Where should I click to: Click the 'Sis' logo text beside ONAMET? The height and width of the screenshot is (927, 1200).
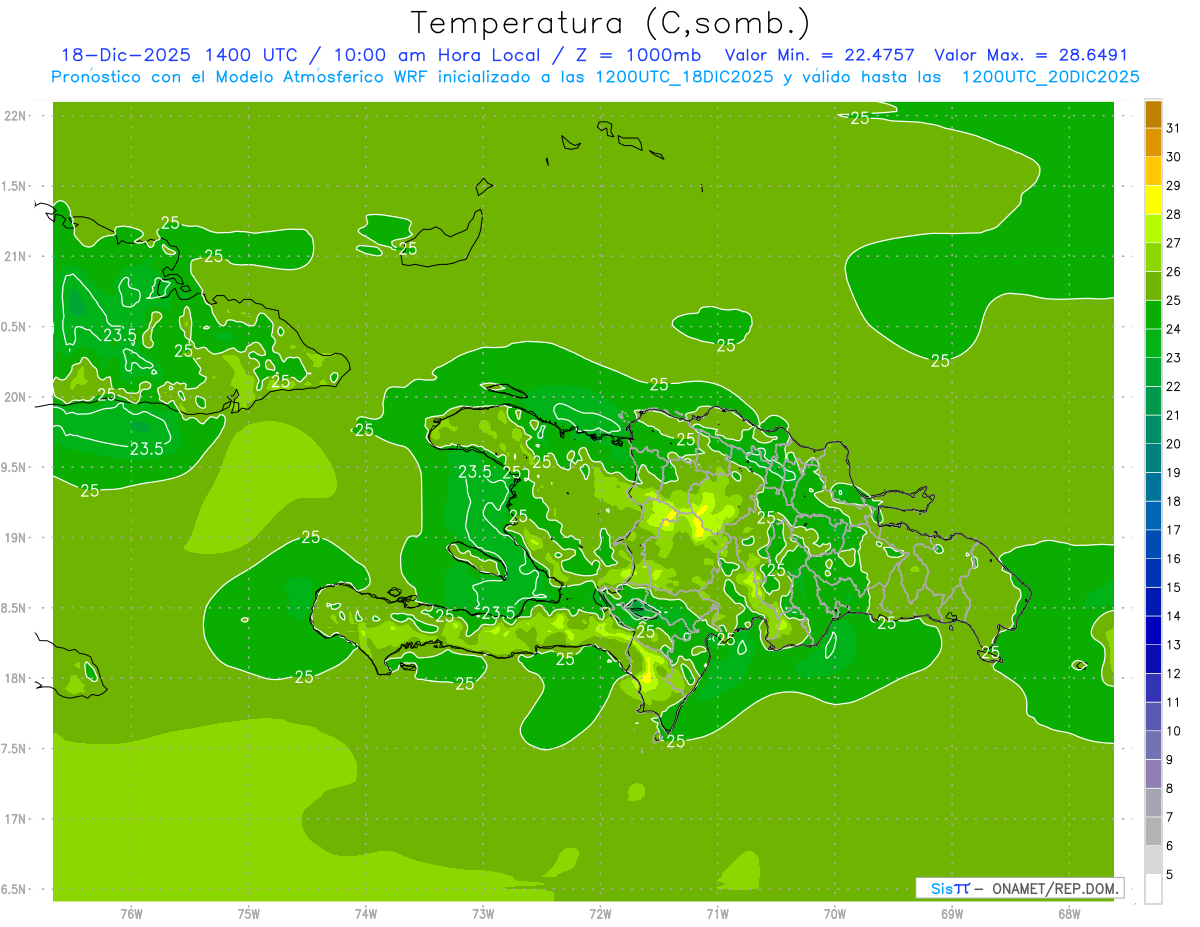click(942, 888)
